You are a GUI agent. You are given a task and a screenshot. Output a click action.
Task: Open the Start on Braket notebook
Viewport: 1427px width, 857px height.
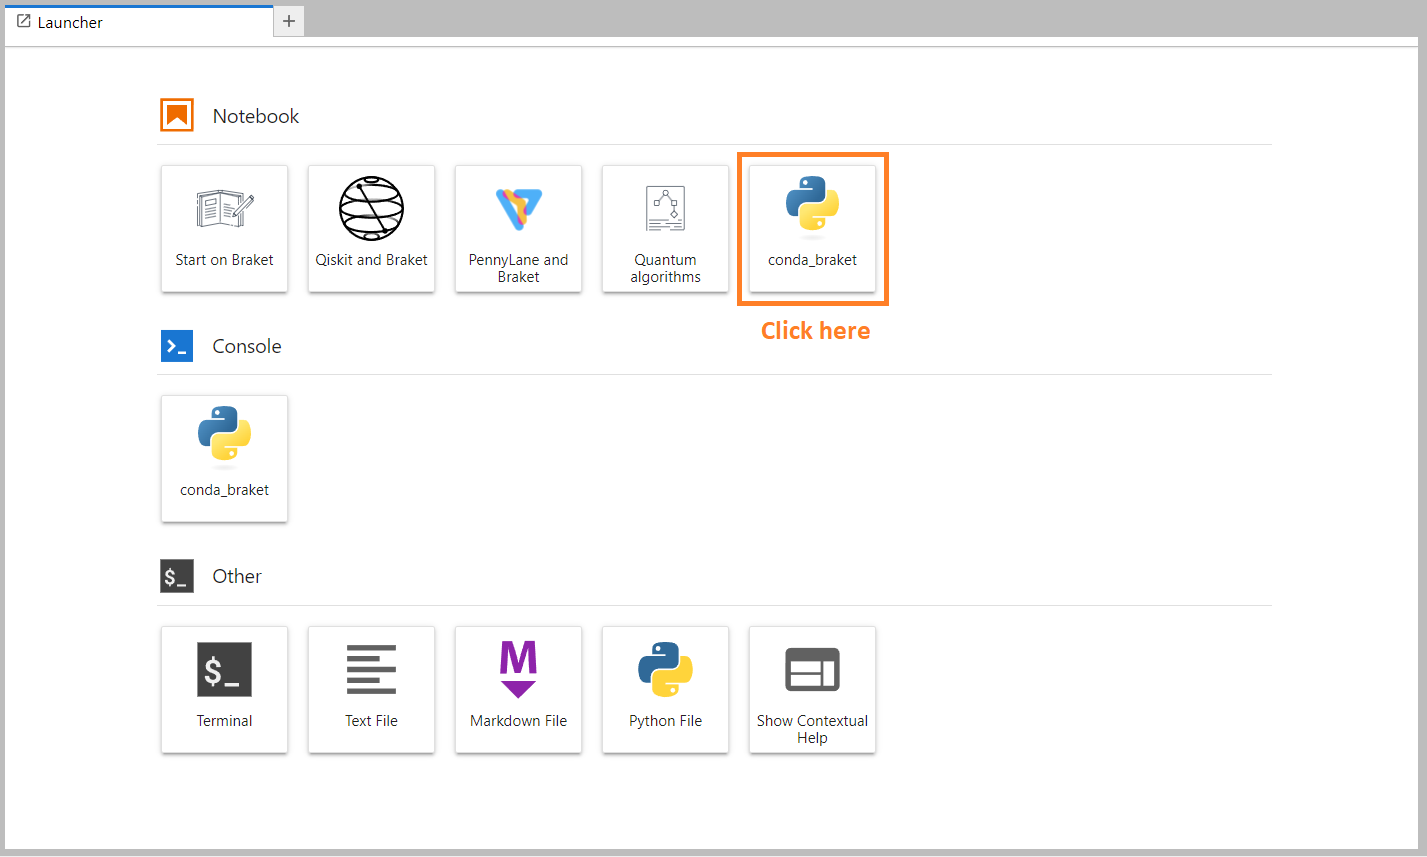coord(224,228)
